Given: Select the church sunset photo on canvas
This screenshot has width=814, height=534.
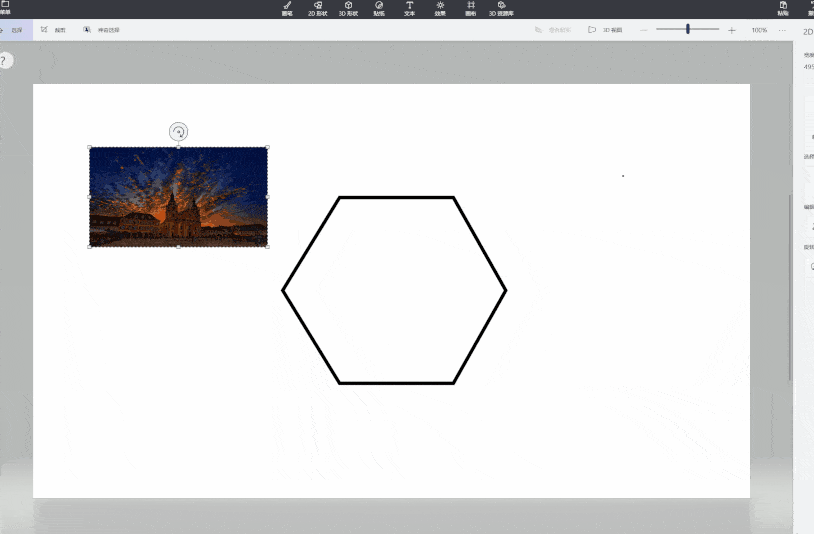Looking at the screenshot, I should click(179, 197).
